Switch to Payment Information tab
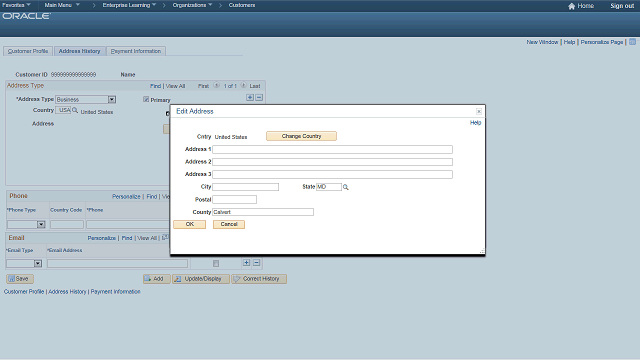The image size is (640, 360). click(136, 51)
